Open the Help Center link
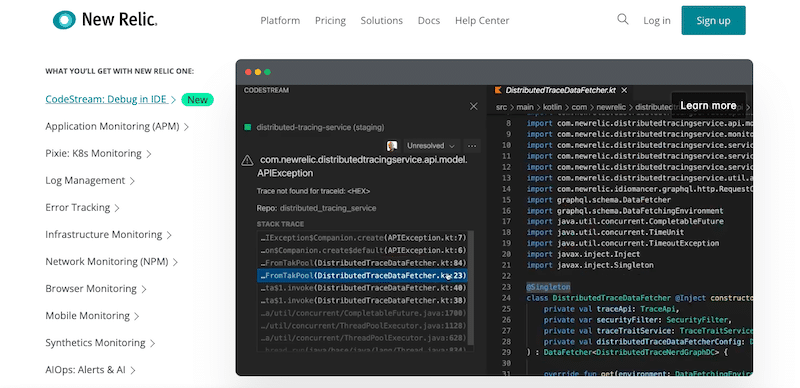Screen dimensions: 800x388 coord(482,20)
